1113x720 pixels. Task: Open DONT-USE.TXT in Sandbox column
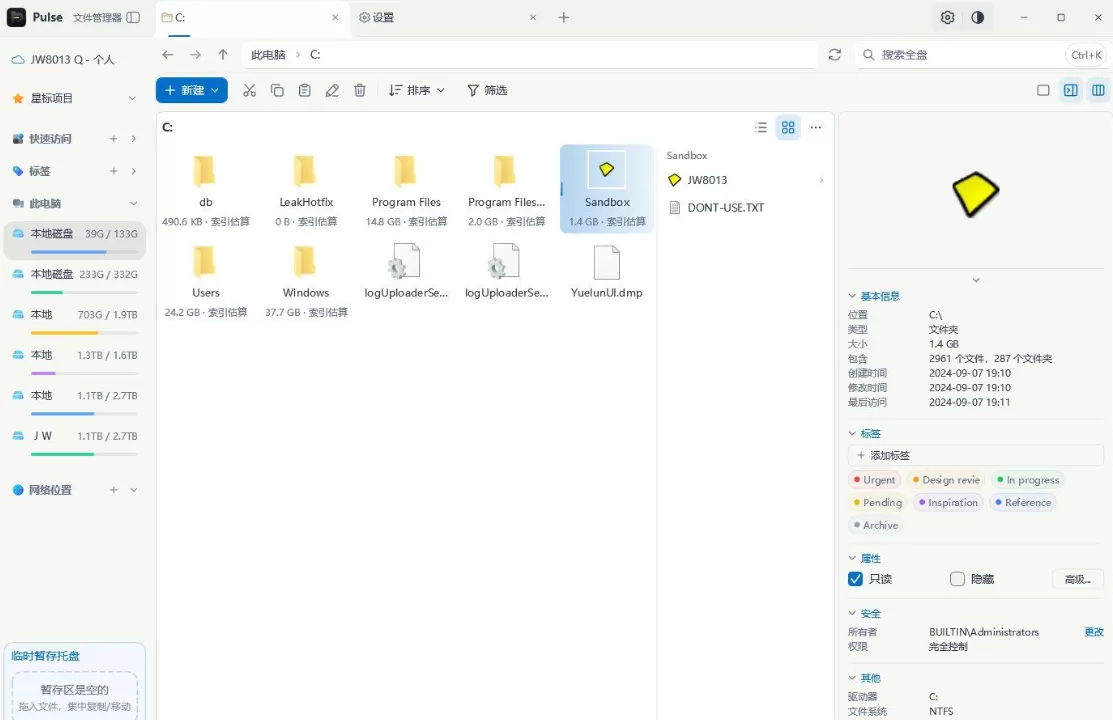745,208
